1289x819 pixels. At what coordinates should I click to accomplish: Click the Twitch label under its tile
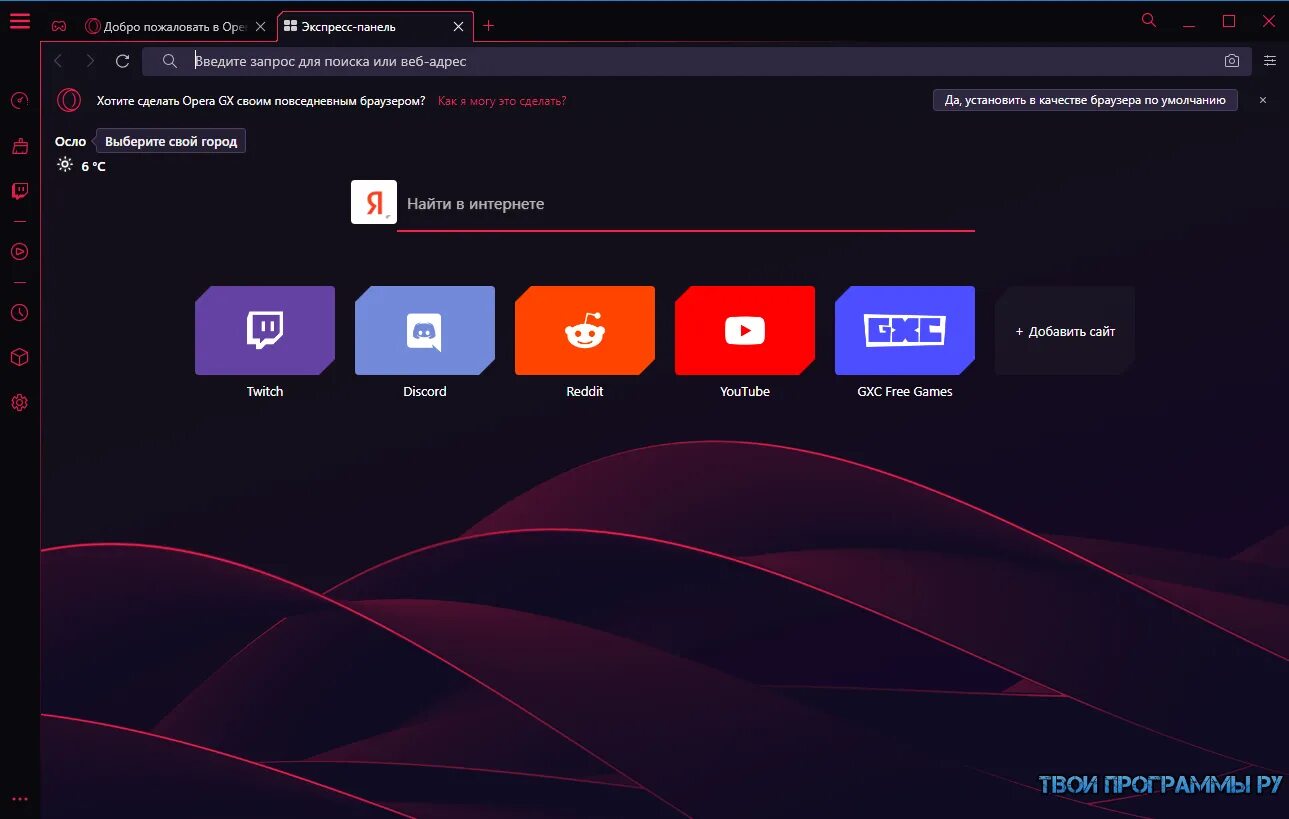(x=265, y=391)
